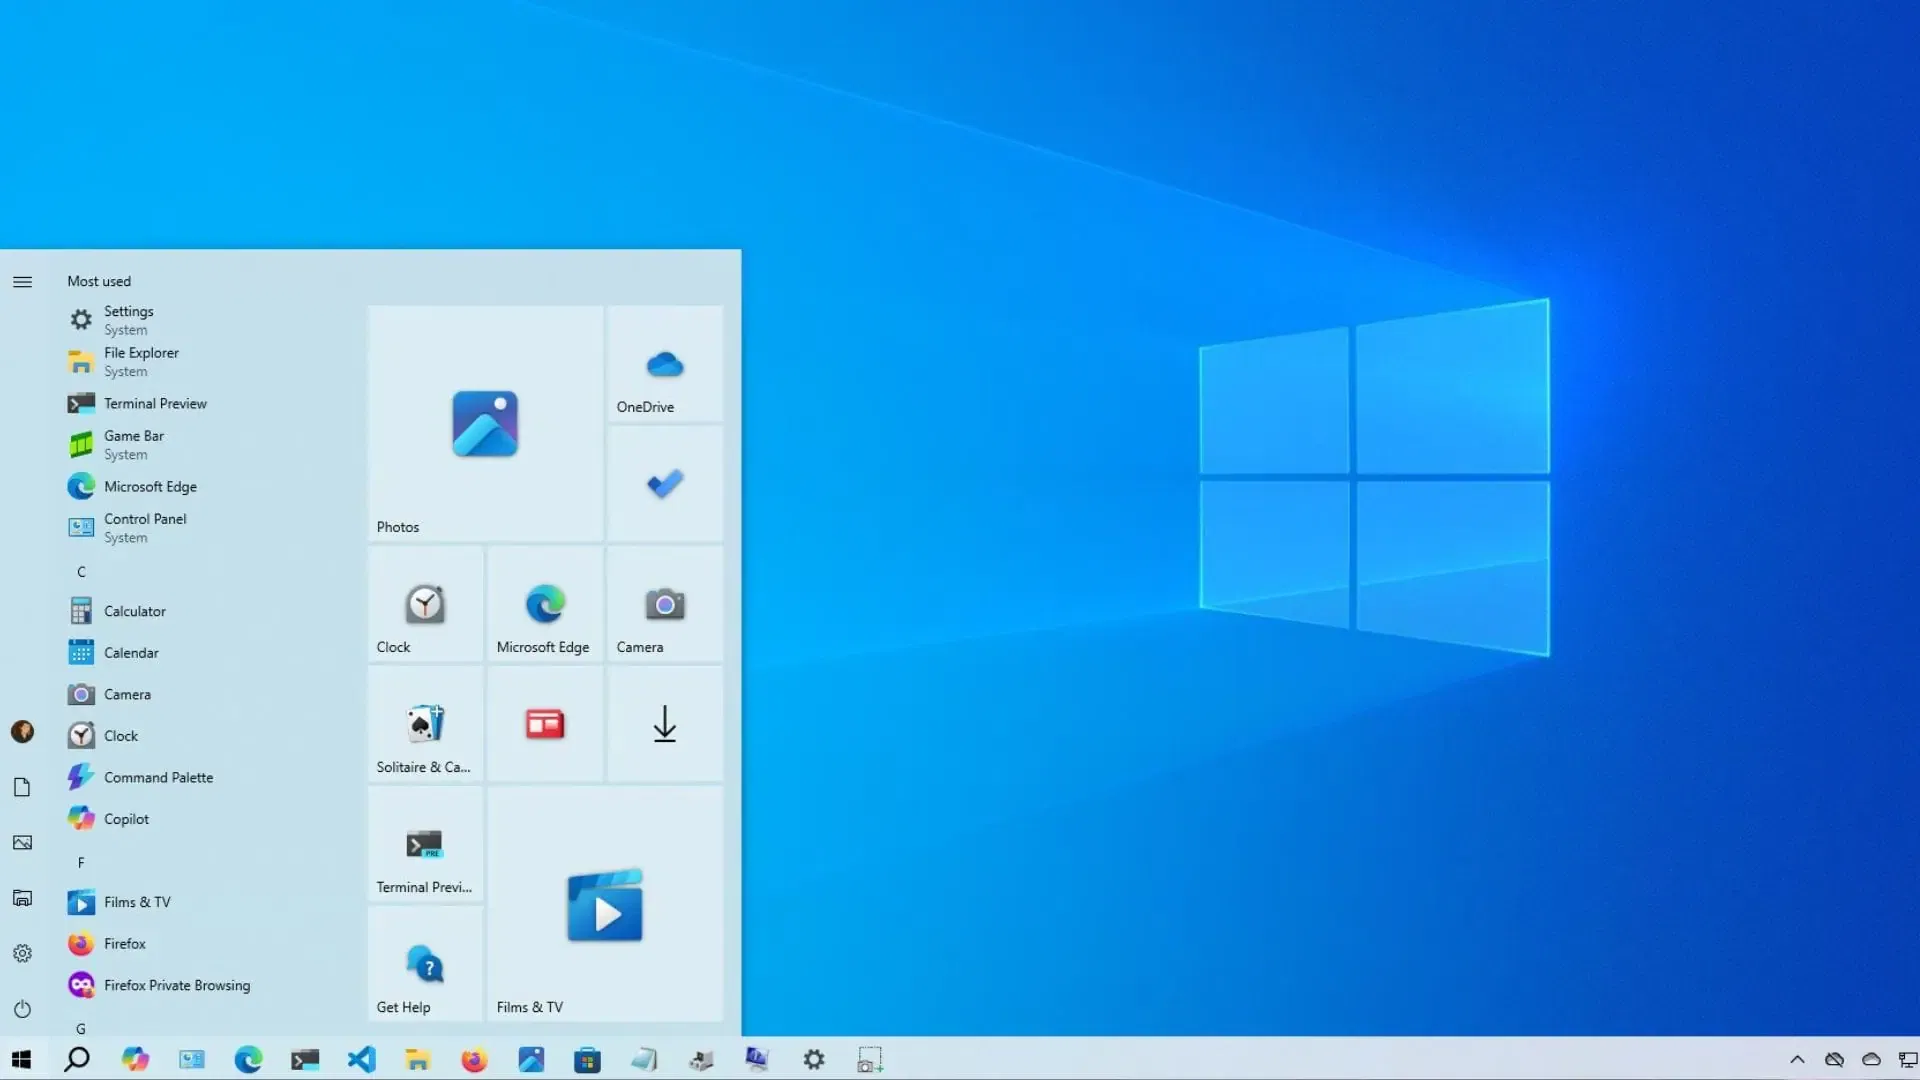Expand the Start menu hamburger navigation
Screen dimensions: 1920x1080
point(22,282)
